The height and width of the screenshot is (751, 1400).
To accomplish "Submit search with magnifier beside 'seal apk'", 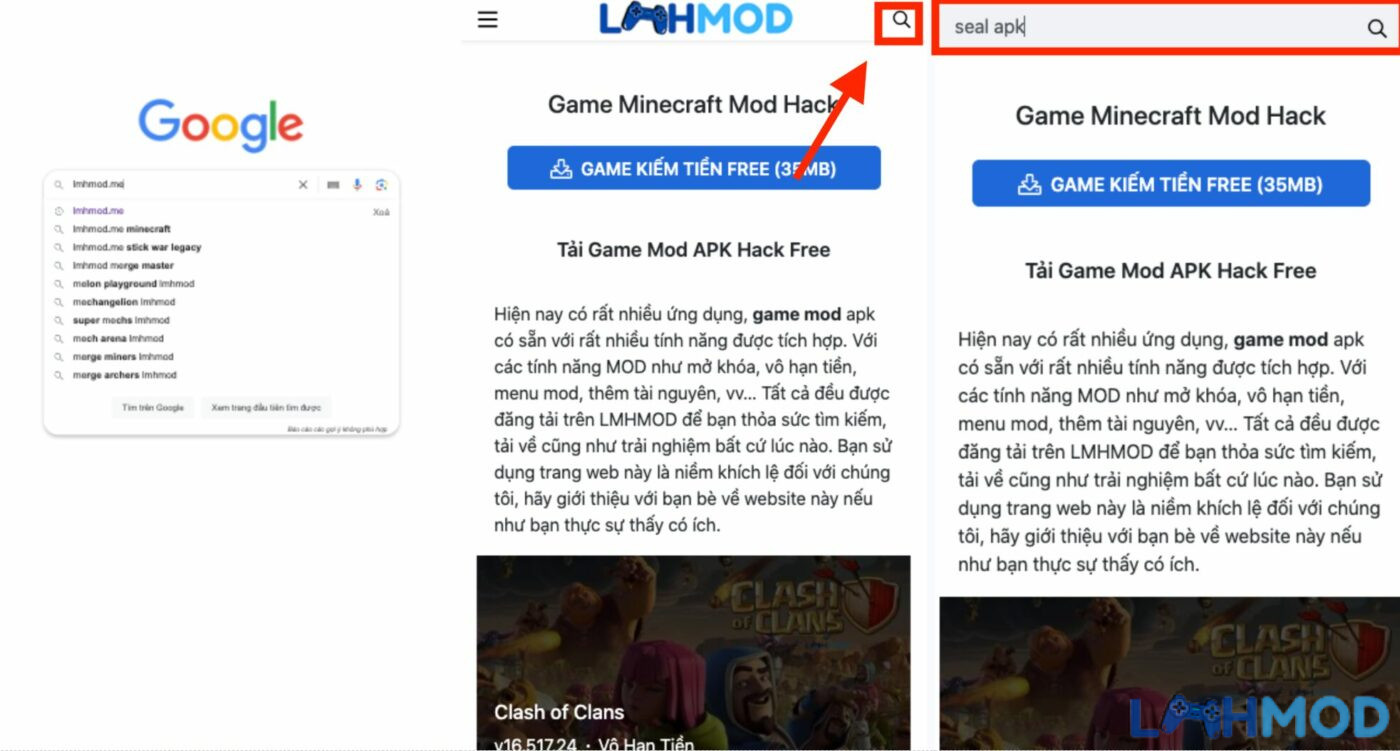I will [1377, 28].
